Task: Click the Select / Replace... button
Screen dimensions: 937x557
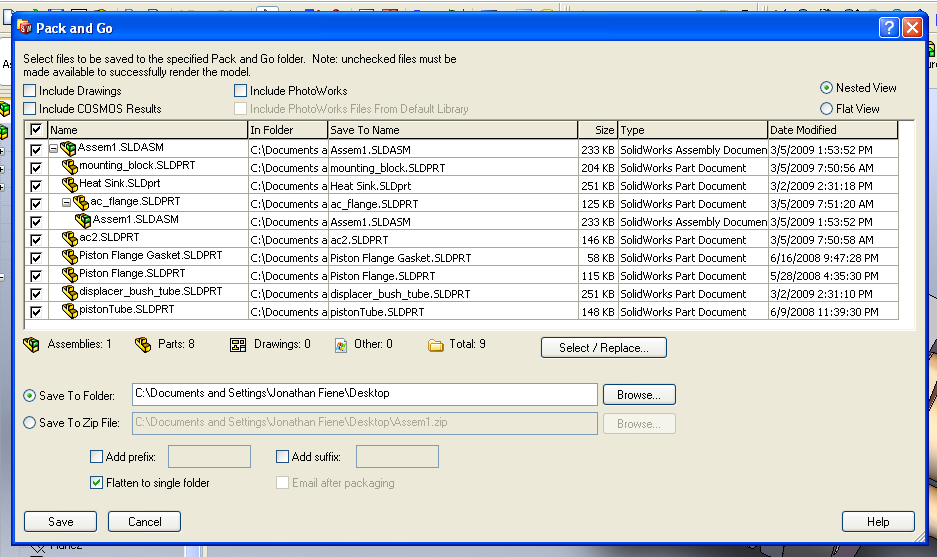Action: point(604,348)
